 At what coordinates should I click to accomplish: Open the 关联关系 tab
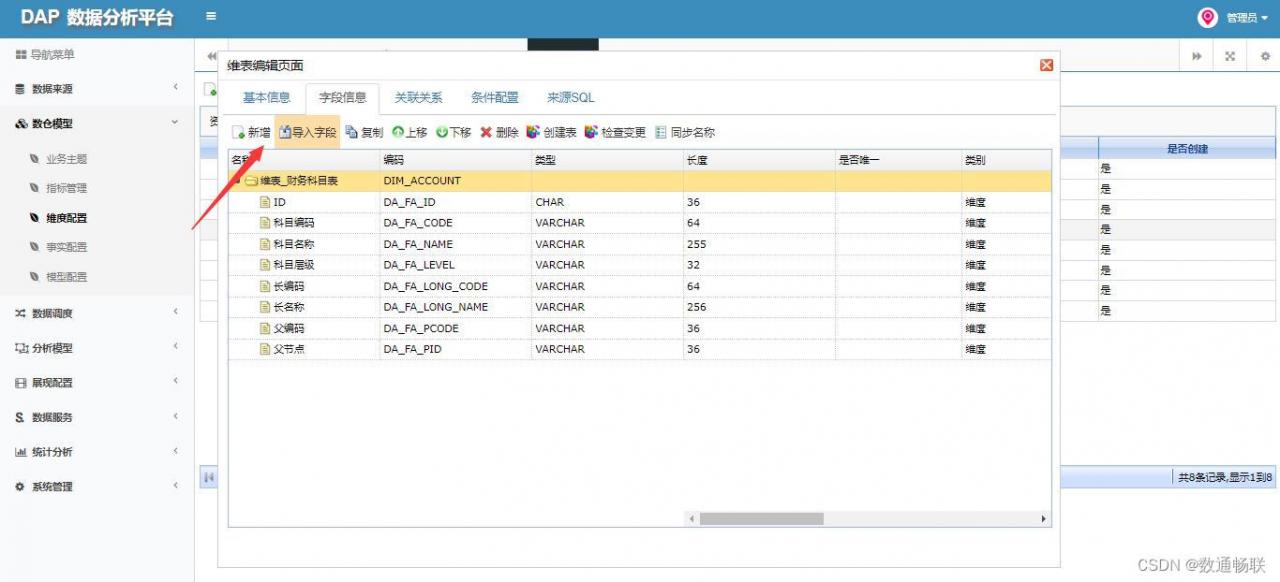tap(418, 98)
